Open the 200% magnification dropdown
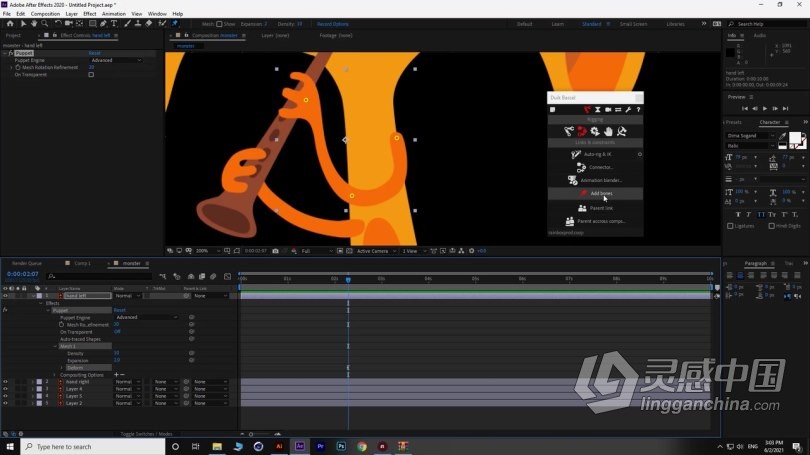Viewport: 810px width, 455px height. (208, 251)
